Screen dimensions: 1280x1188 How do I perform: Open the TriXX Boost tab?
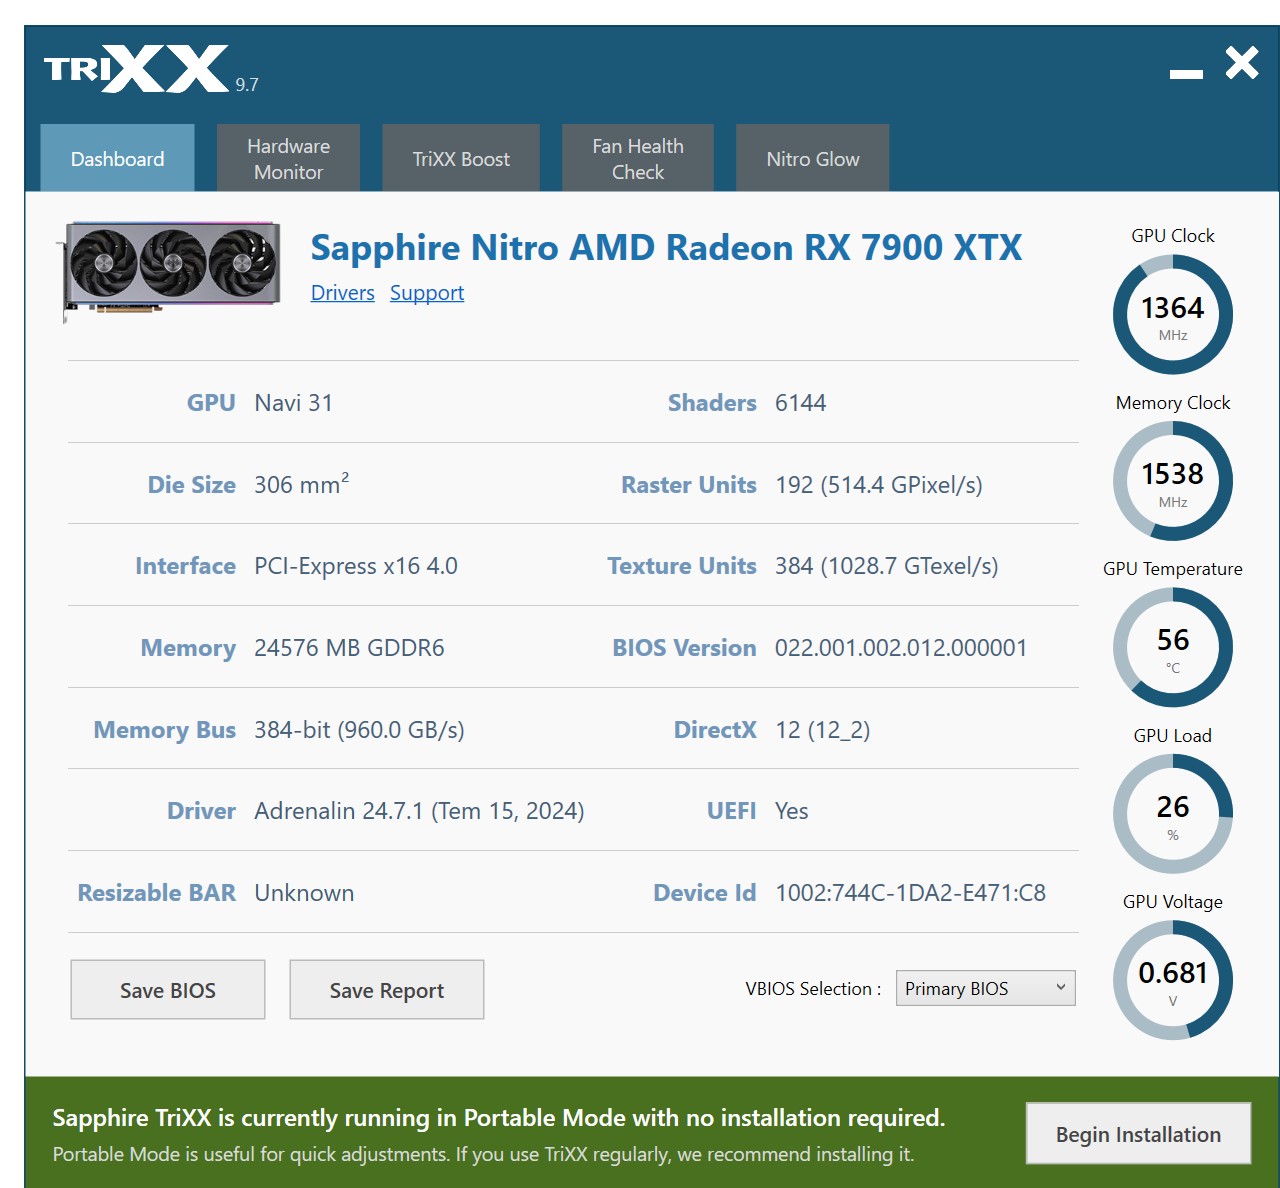pyautogui.click(x=461, y=158)
